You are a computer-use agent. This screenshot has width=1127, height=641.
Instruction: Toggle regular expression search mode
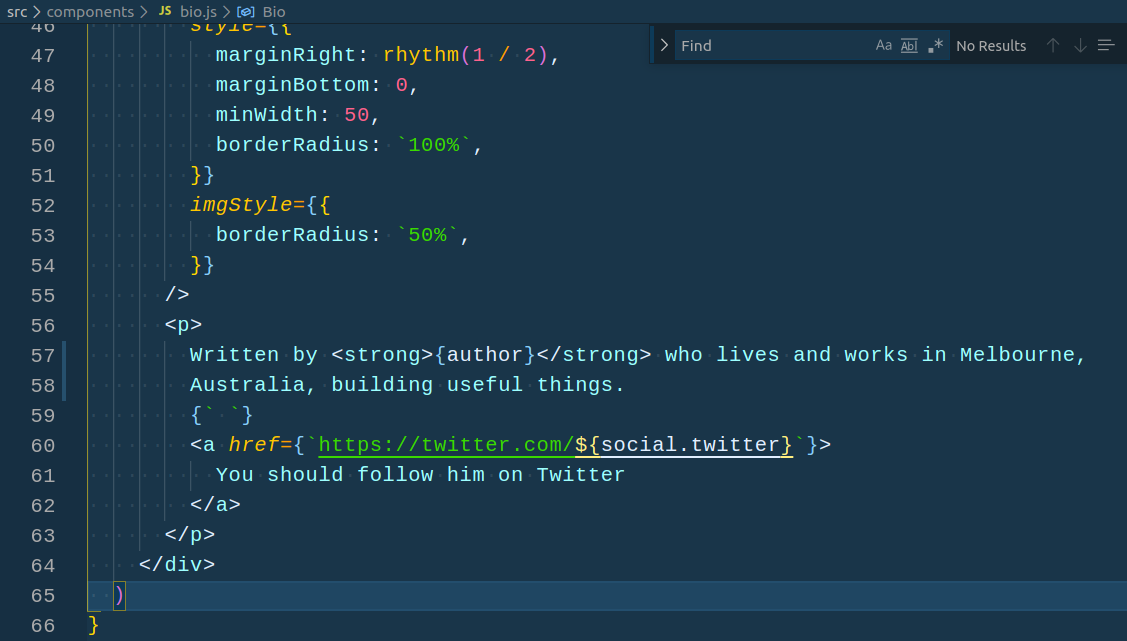(935, 45)
